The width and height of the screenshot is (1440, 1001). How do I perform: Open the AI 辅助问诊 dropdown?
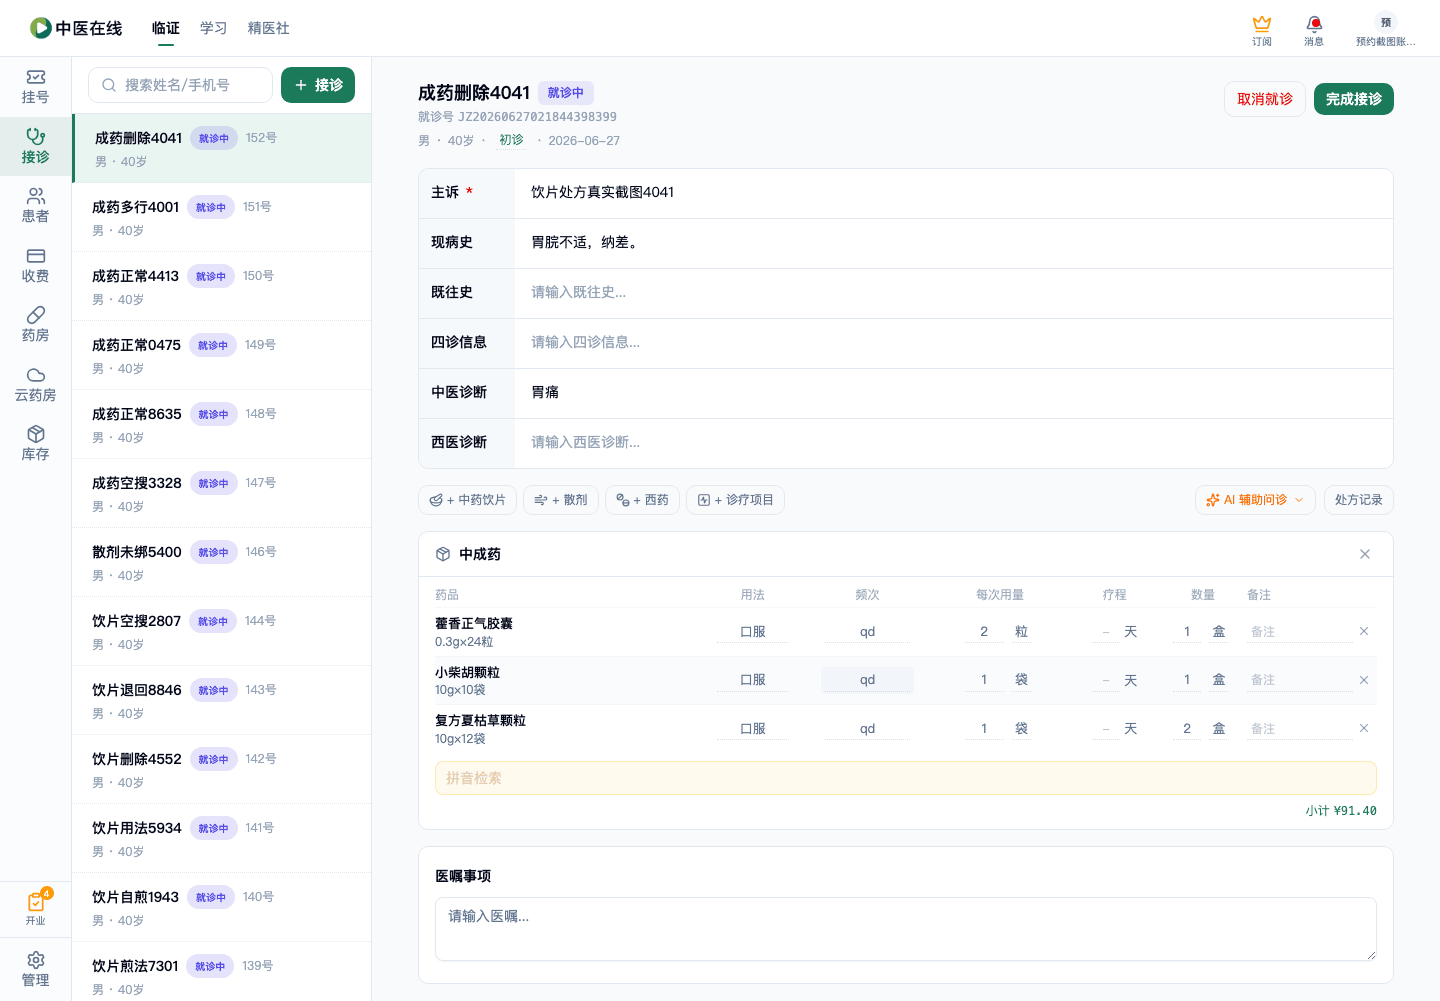(1255, 500)
